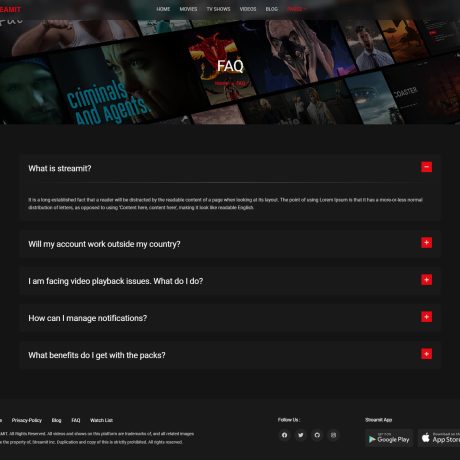Image resolution: width=460 pixels, height=460 pixels.
Task: Collapse the 'What is streamit?' answer with minus icon
Action: (426, 167)
